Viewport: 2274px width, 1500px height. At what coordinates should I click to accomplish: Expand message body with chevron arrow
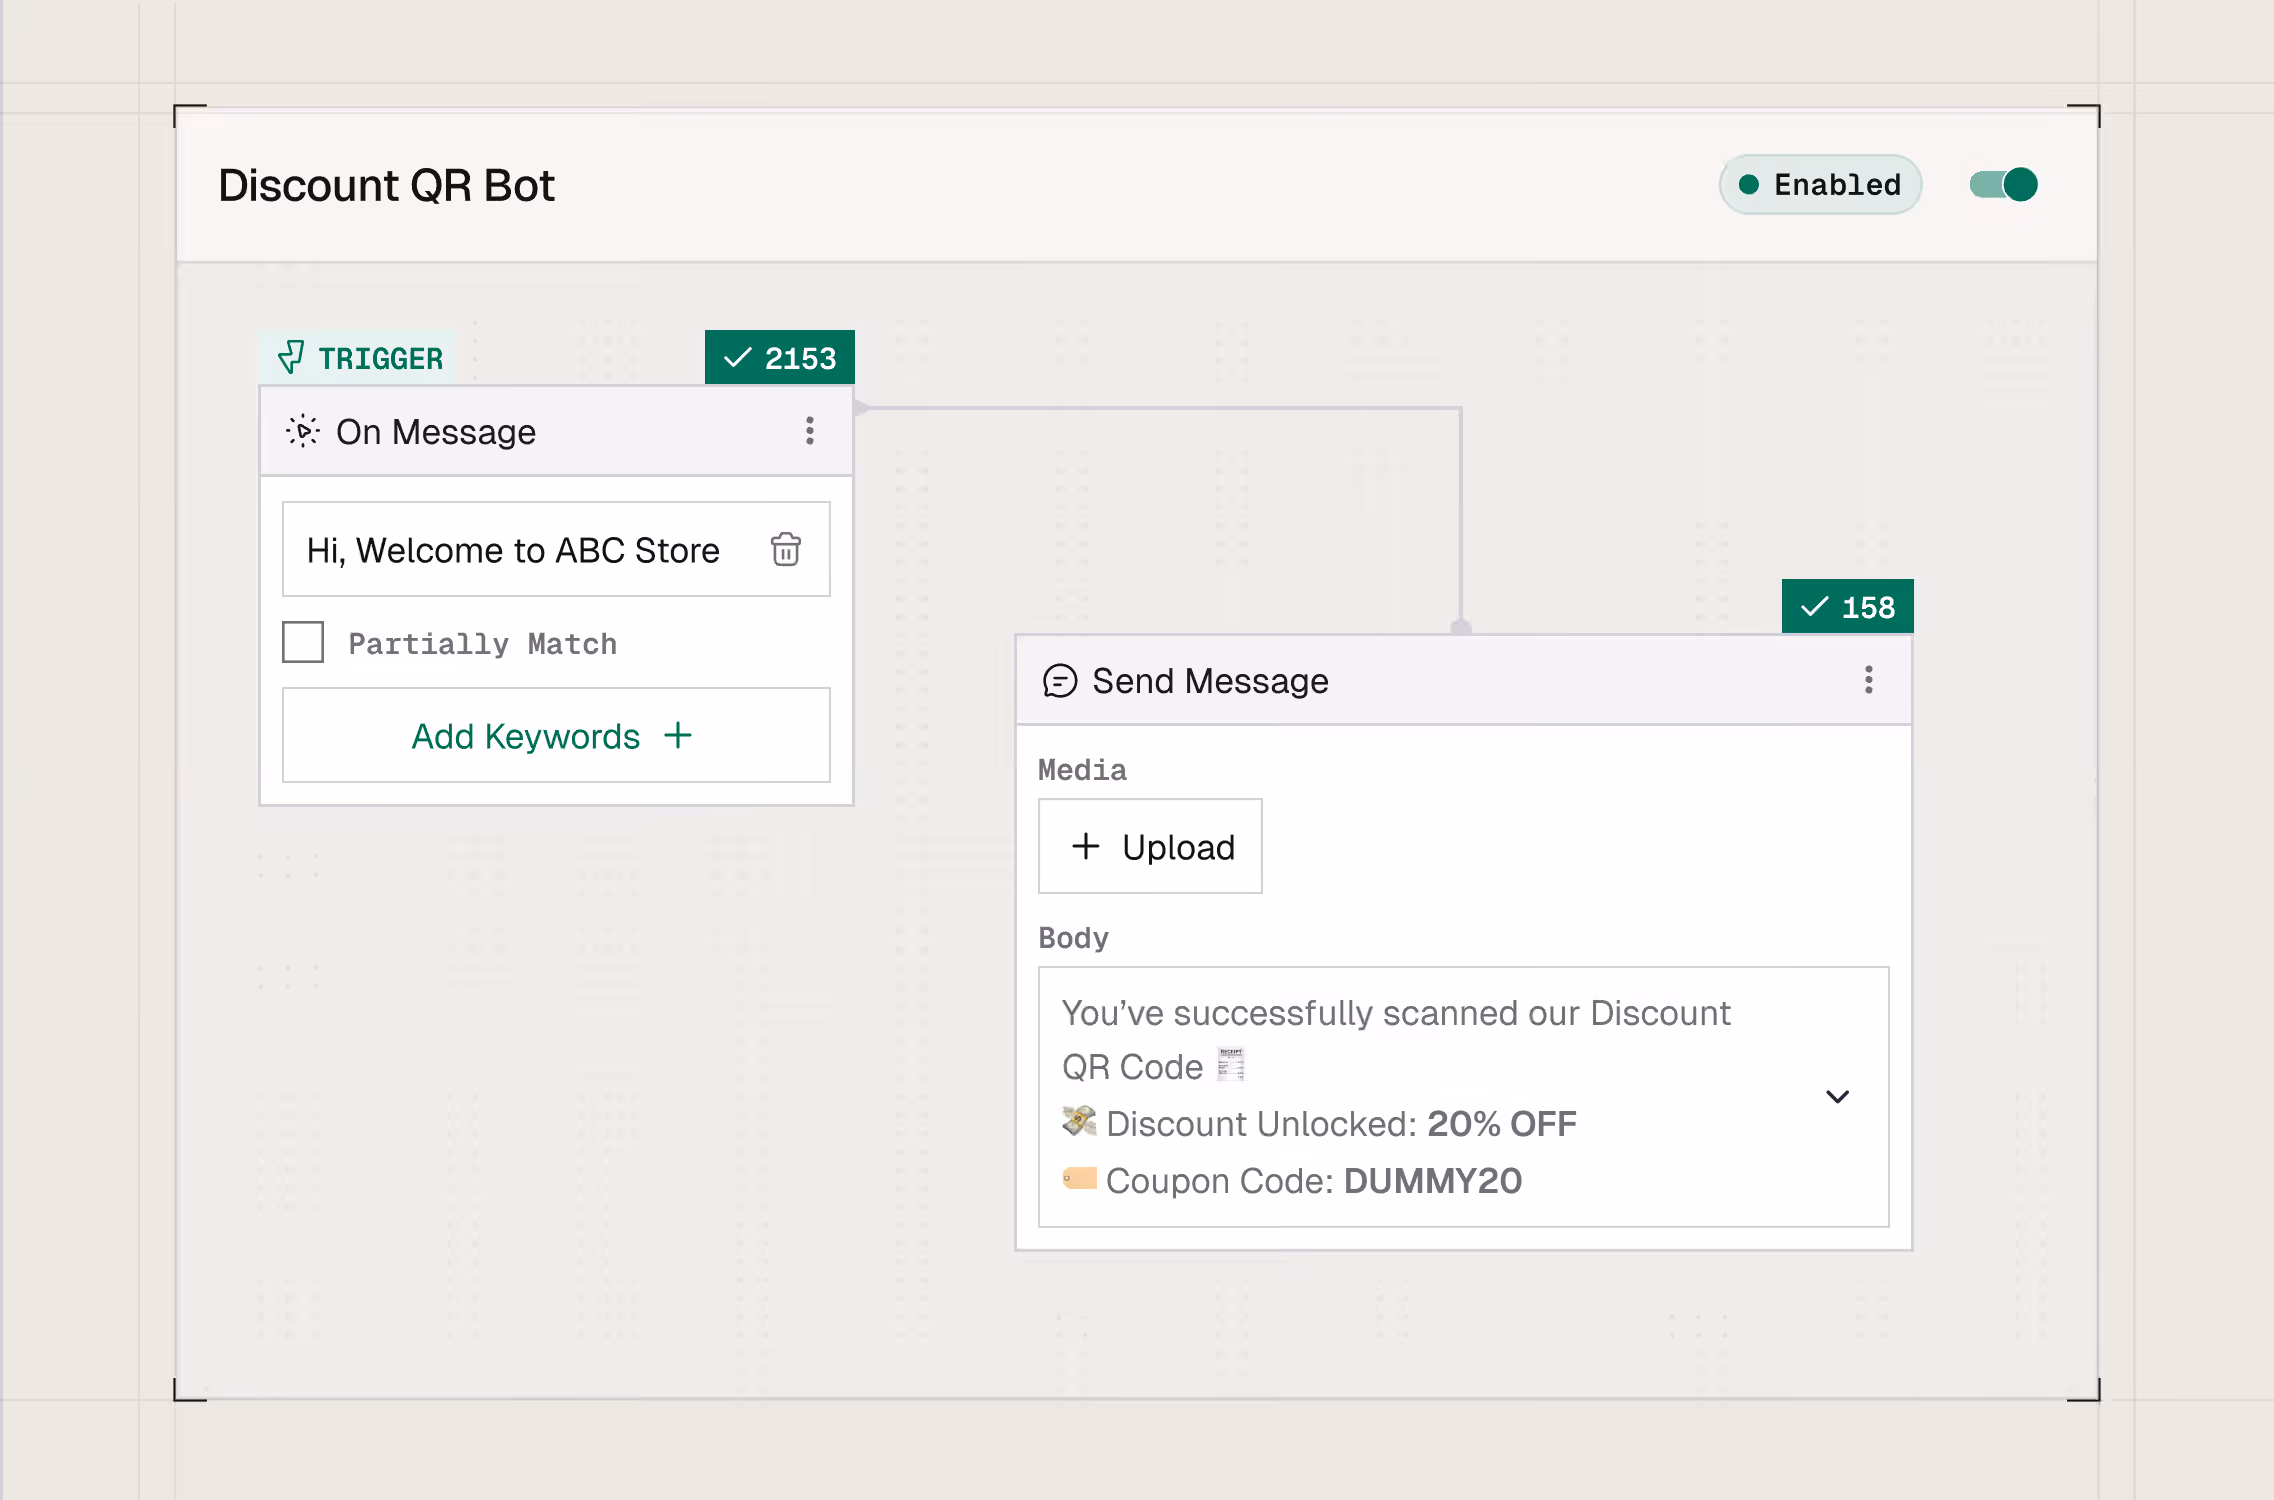click(x=1836, y=1097)
